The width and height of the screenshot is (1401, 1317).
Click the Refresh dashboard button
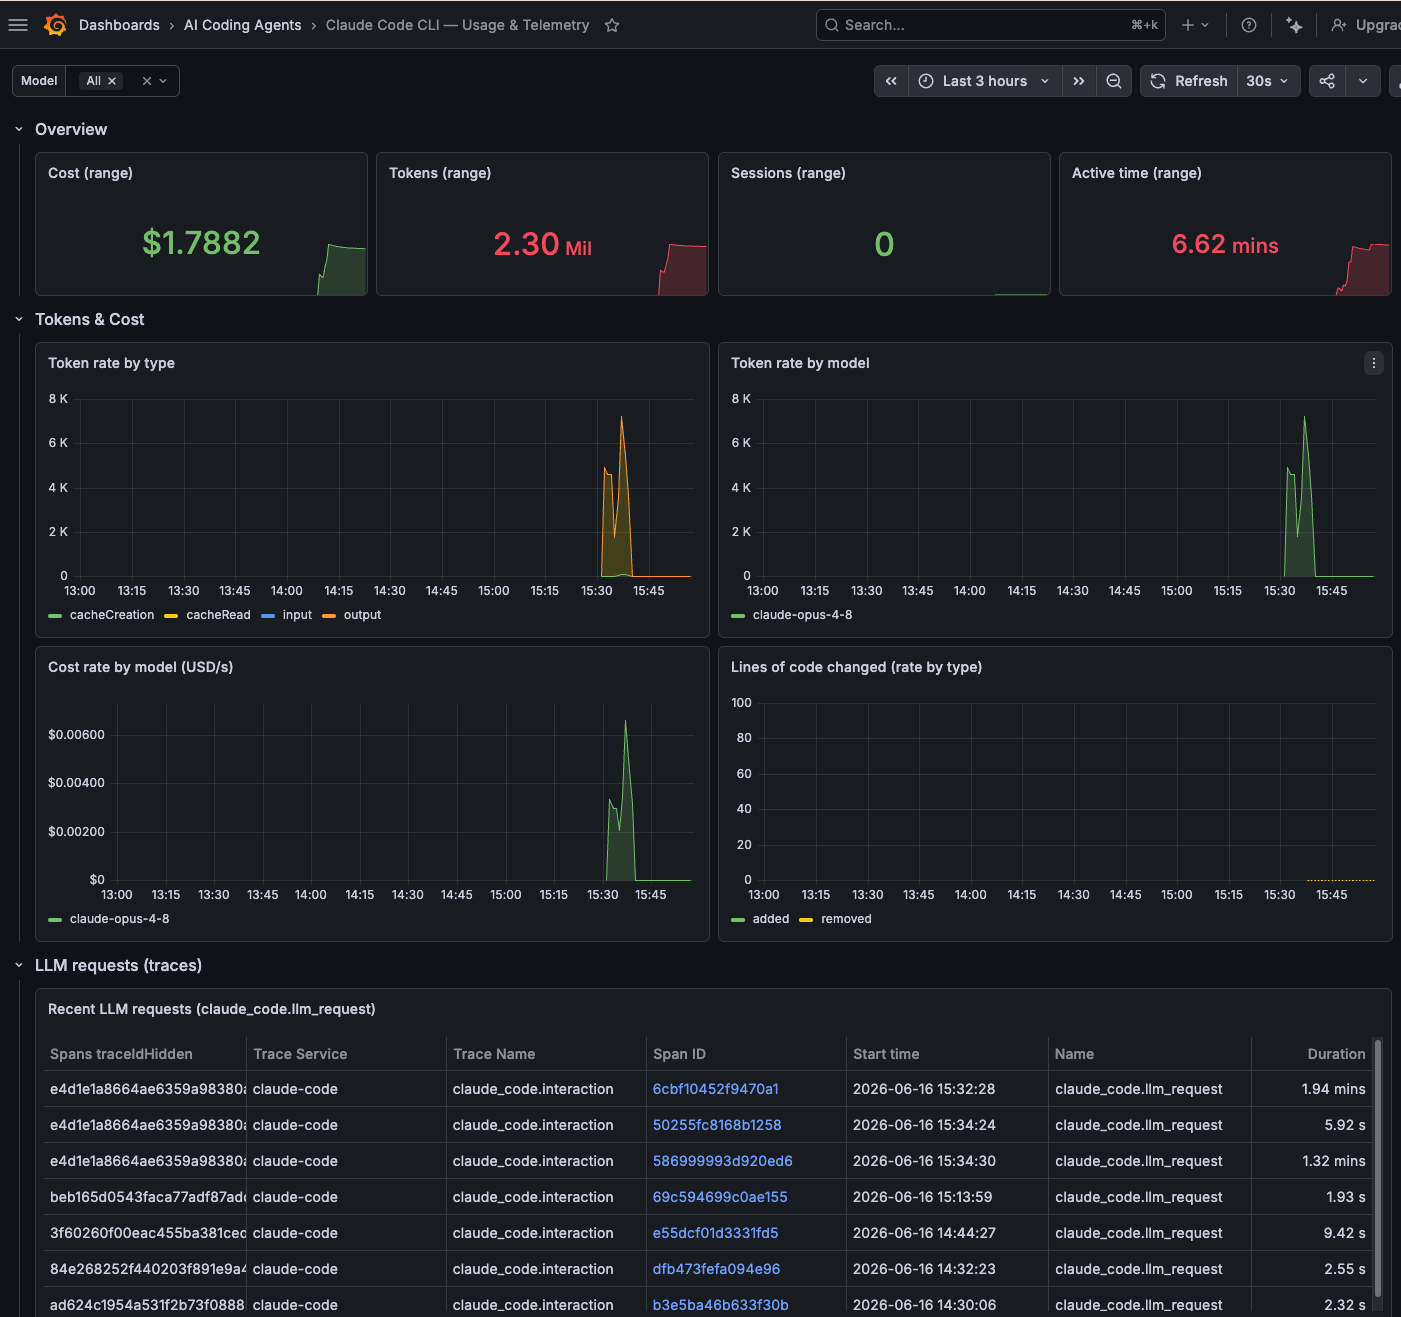pyautogui.click(x=1189, y=81)
